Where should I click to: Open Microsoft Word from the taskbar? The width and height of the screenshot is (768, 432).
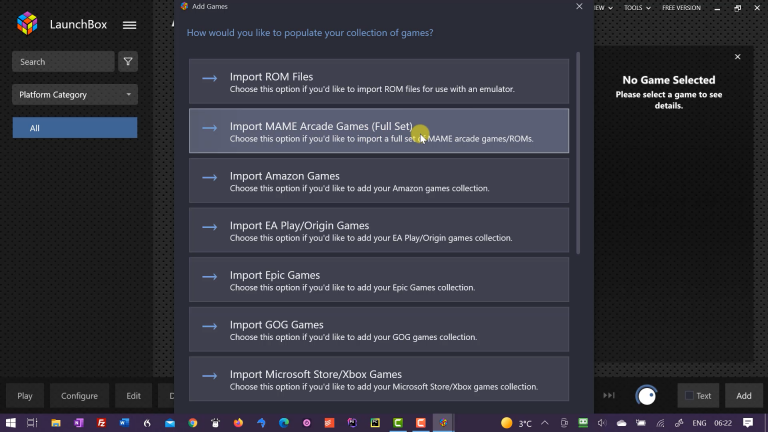(x=124, y=423)
